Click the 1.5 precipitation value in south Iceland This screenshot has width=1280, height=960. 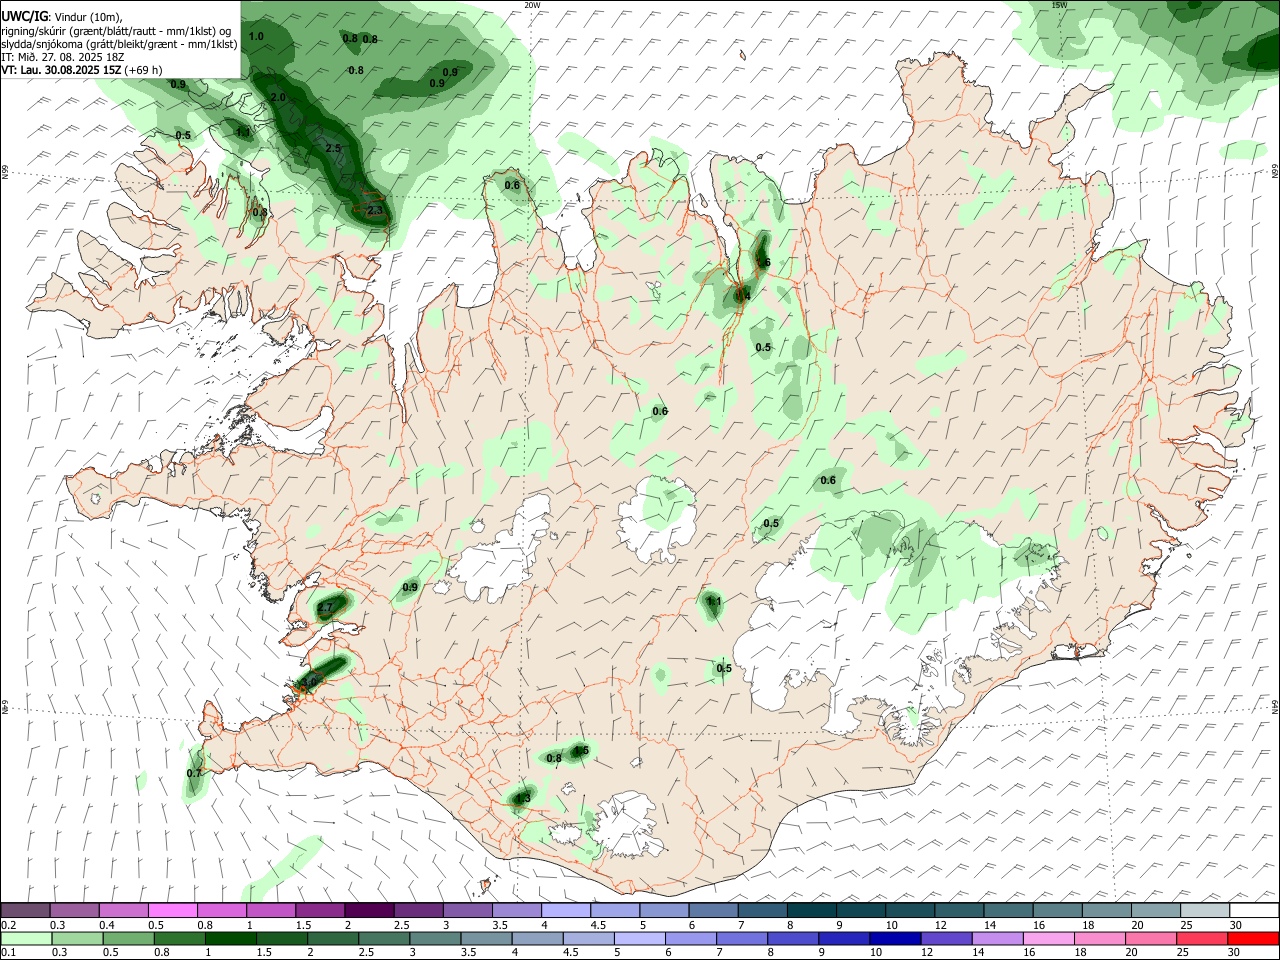581,750
